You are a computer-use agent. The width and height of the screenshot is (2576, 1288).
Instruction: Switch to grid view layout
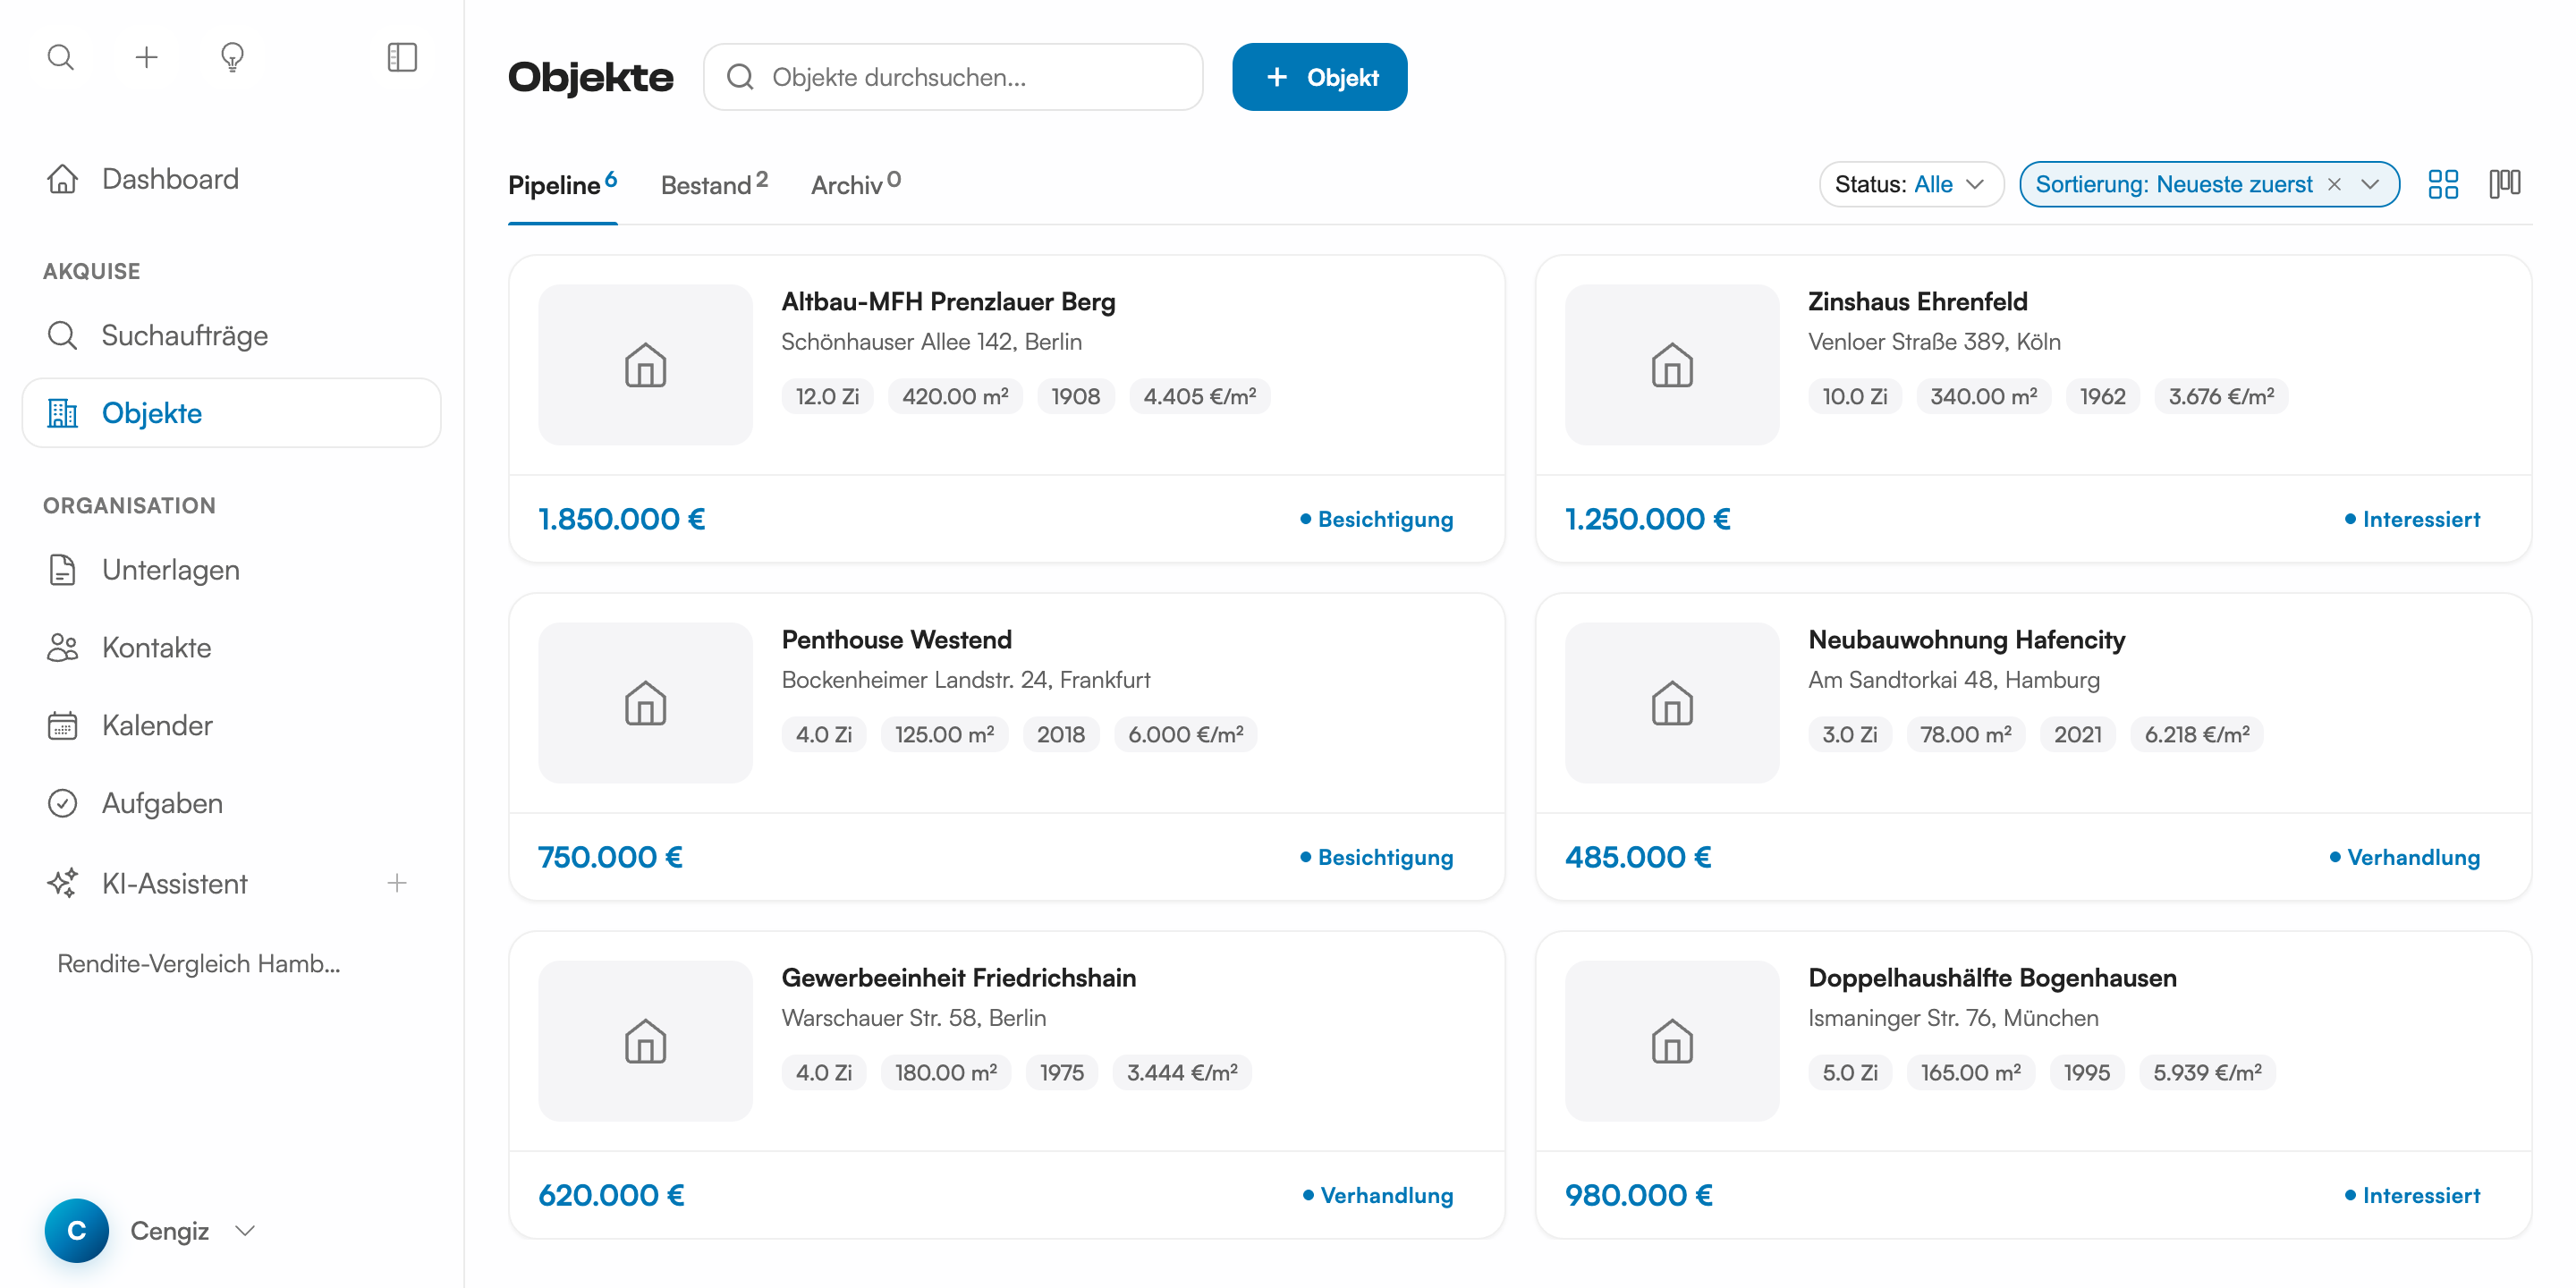2443,184
